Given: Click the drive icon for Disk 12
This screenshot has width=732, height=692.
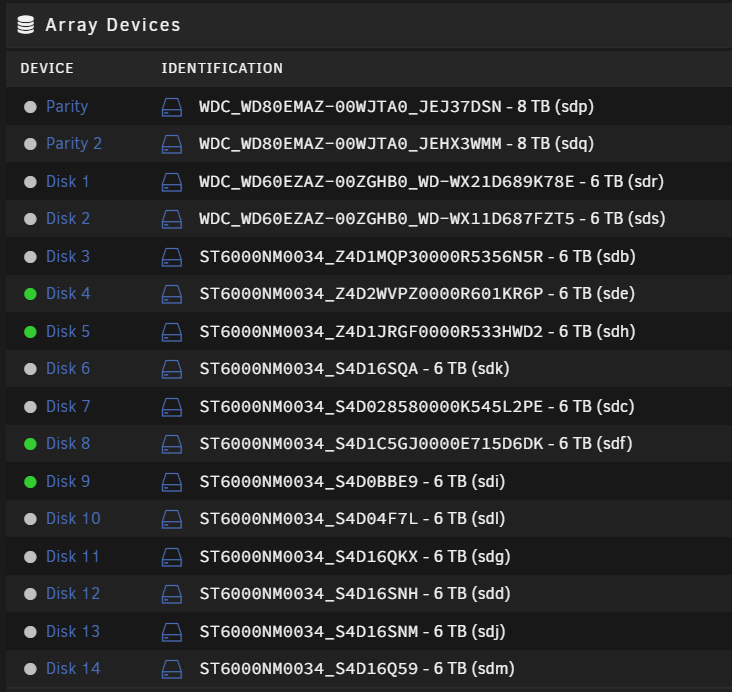Looking at the screenshot, I should (x=172, y=594).
